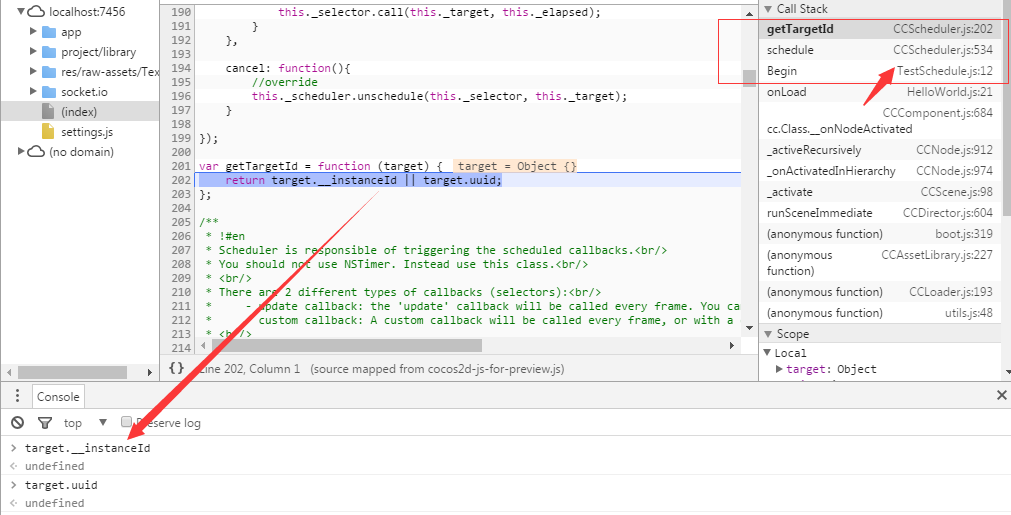This screenshot has width=1011, height=515.
Task: Open the CCDirector.js:604 source link
Action: (948, 213)
